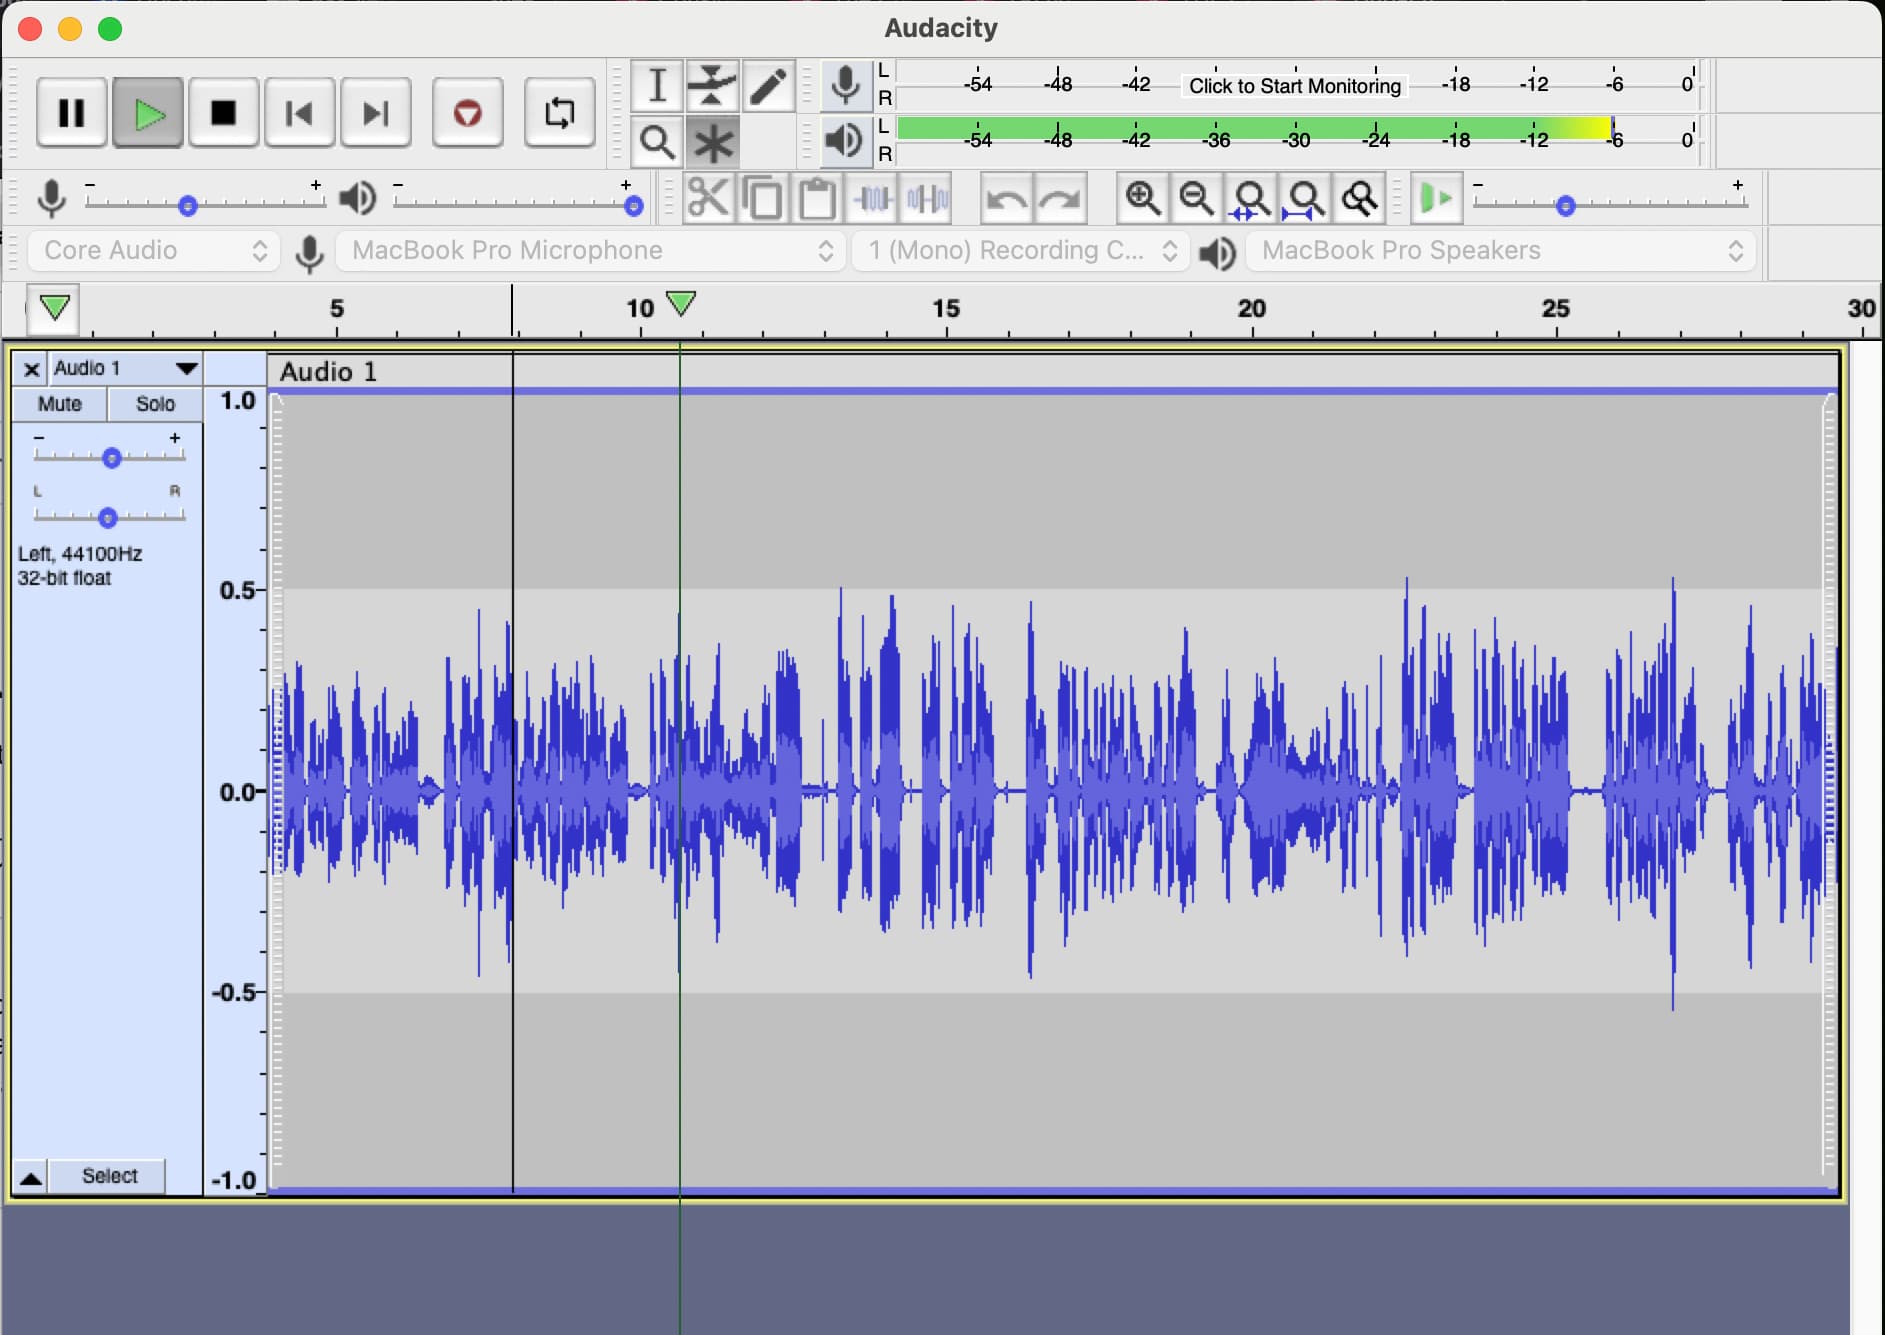Select the Envelope tool

click(712, 86)
